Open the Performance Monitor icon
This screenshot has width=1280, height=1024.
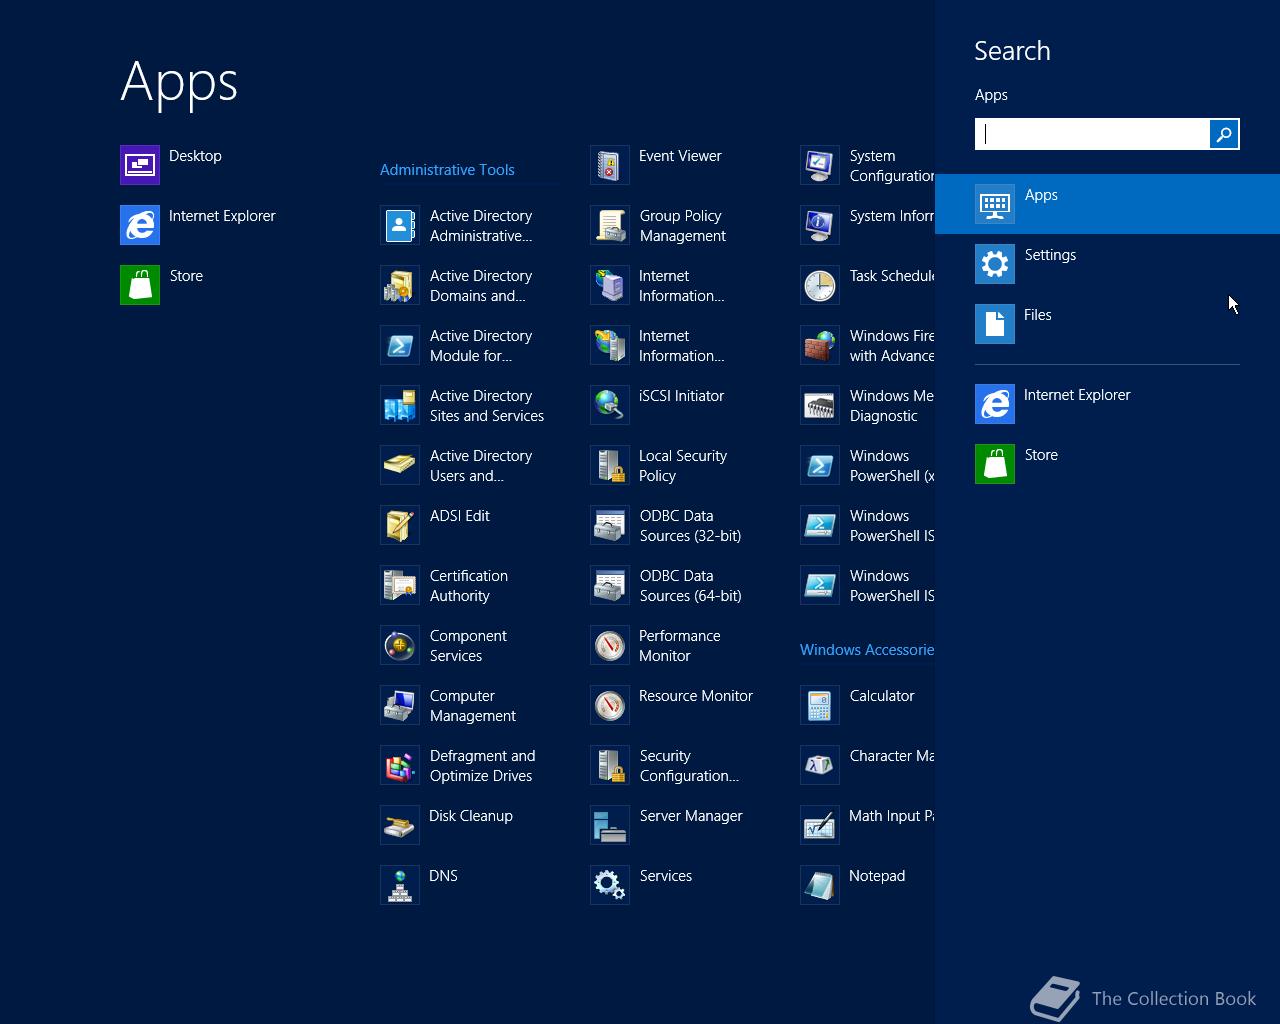tap(610, 645)
